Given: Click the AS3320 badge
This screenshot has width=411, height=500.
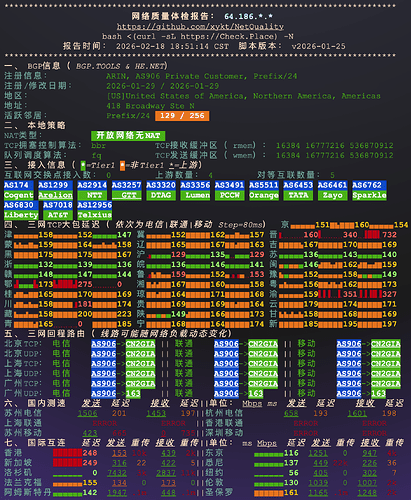Looking at the screenshot, I should point(161,185).
